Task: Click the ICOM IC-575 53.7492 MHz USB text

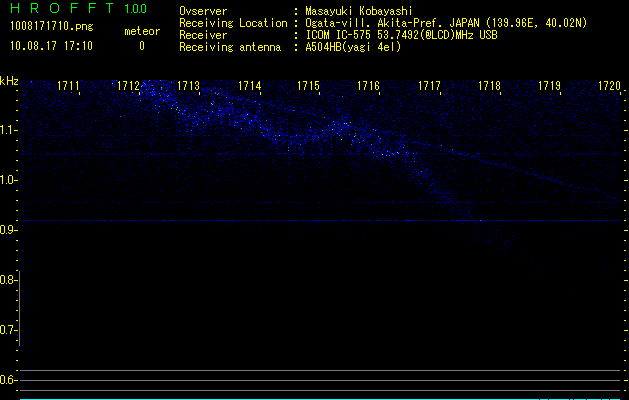Action: click(x=401, y=35)
